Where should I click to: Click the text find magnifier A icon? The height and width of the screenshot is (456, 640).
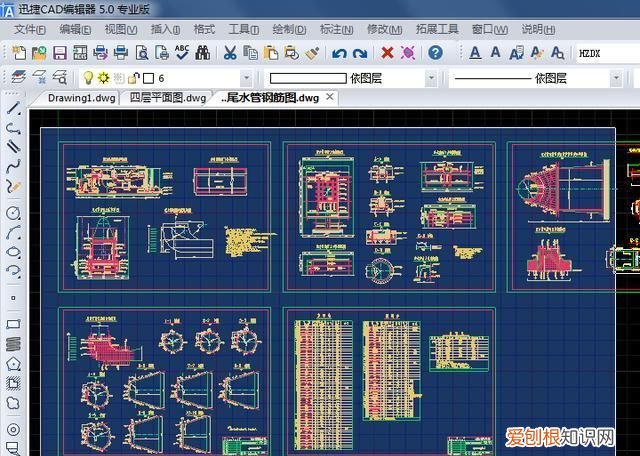[557, 53]
